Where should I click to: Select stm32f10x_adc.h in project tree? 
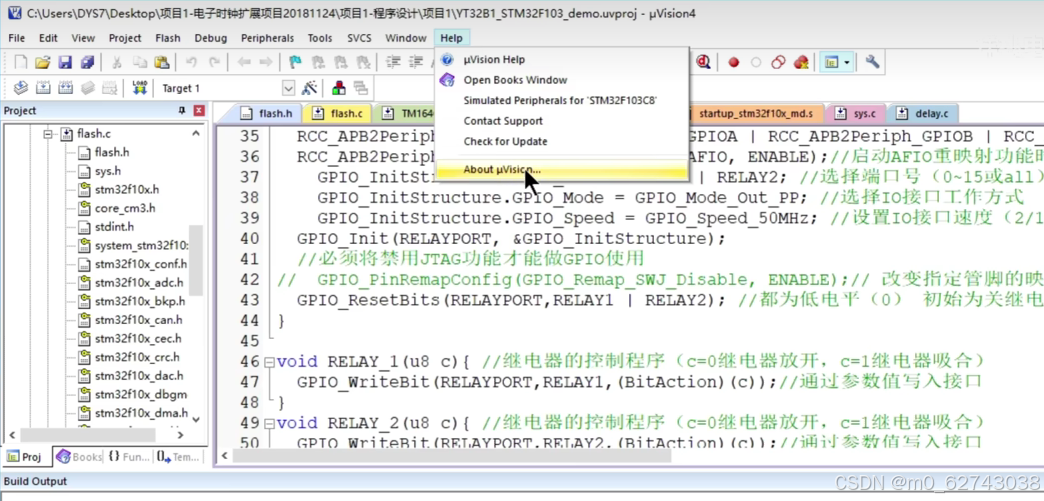pos(138,282)
